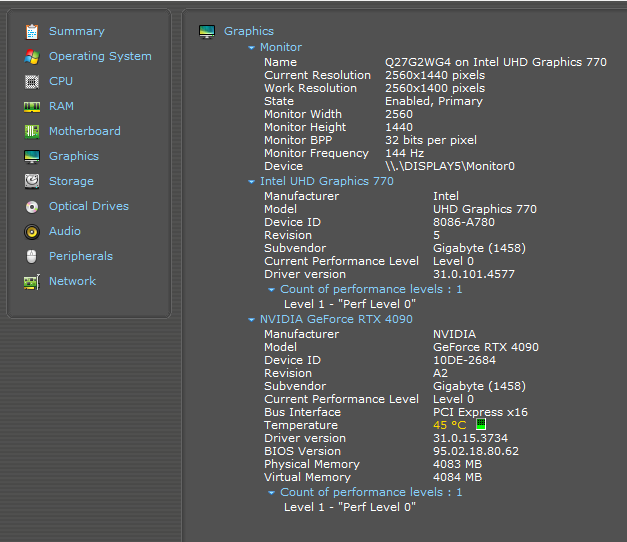Screen dimensions: 627x542
Task: Open the Storage section
Action: point(71,182)
